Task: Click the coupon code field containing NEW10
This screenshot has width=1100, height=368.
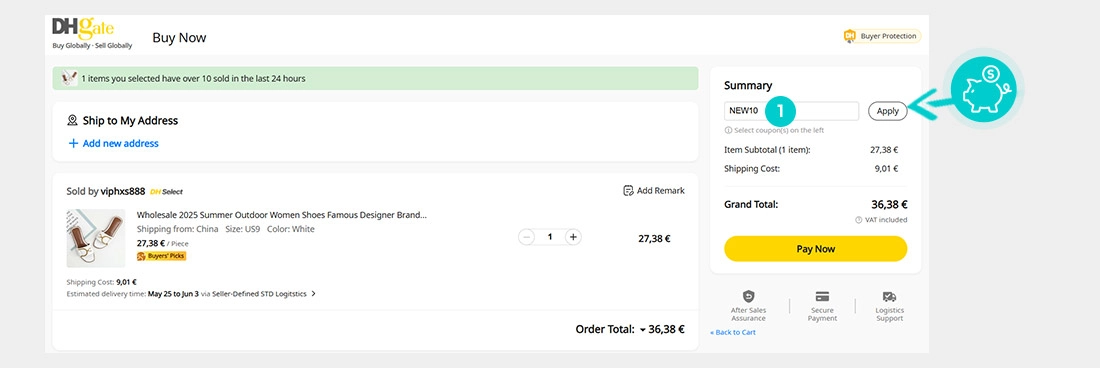Action: point(791,111)
